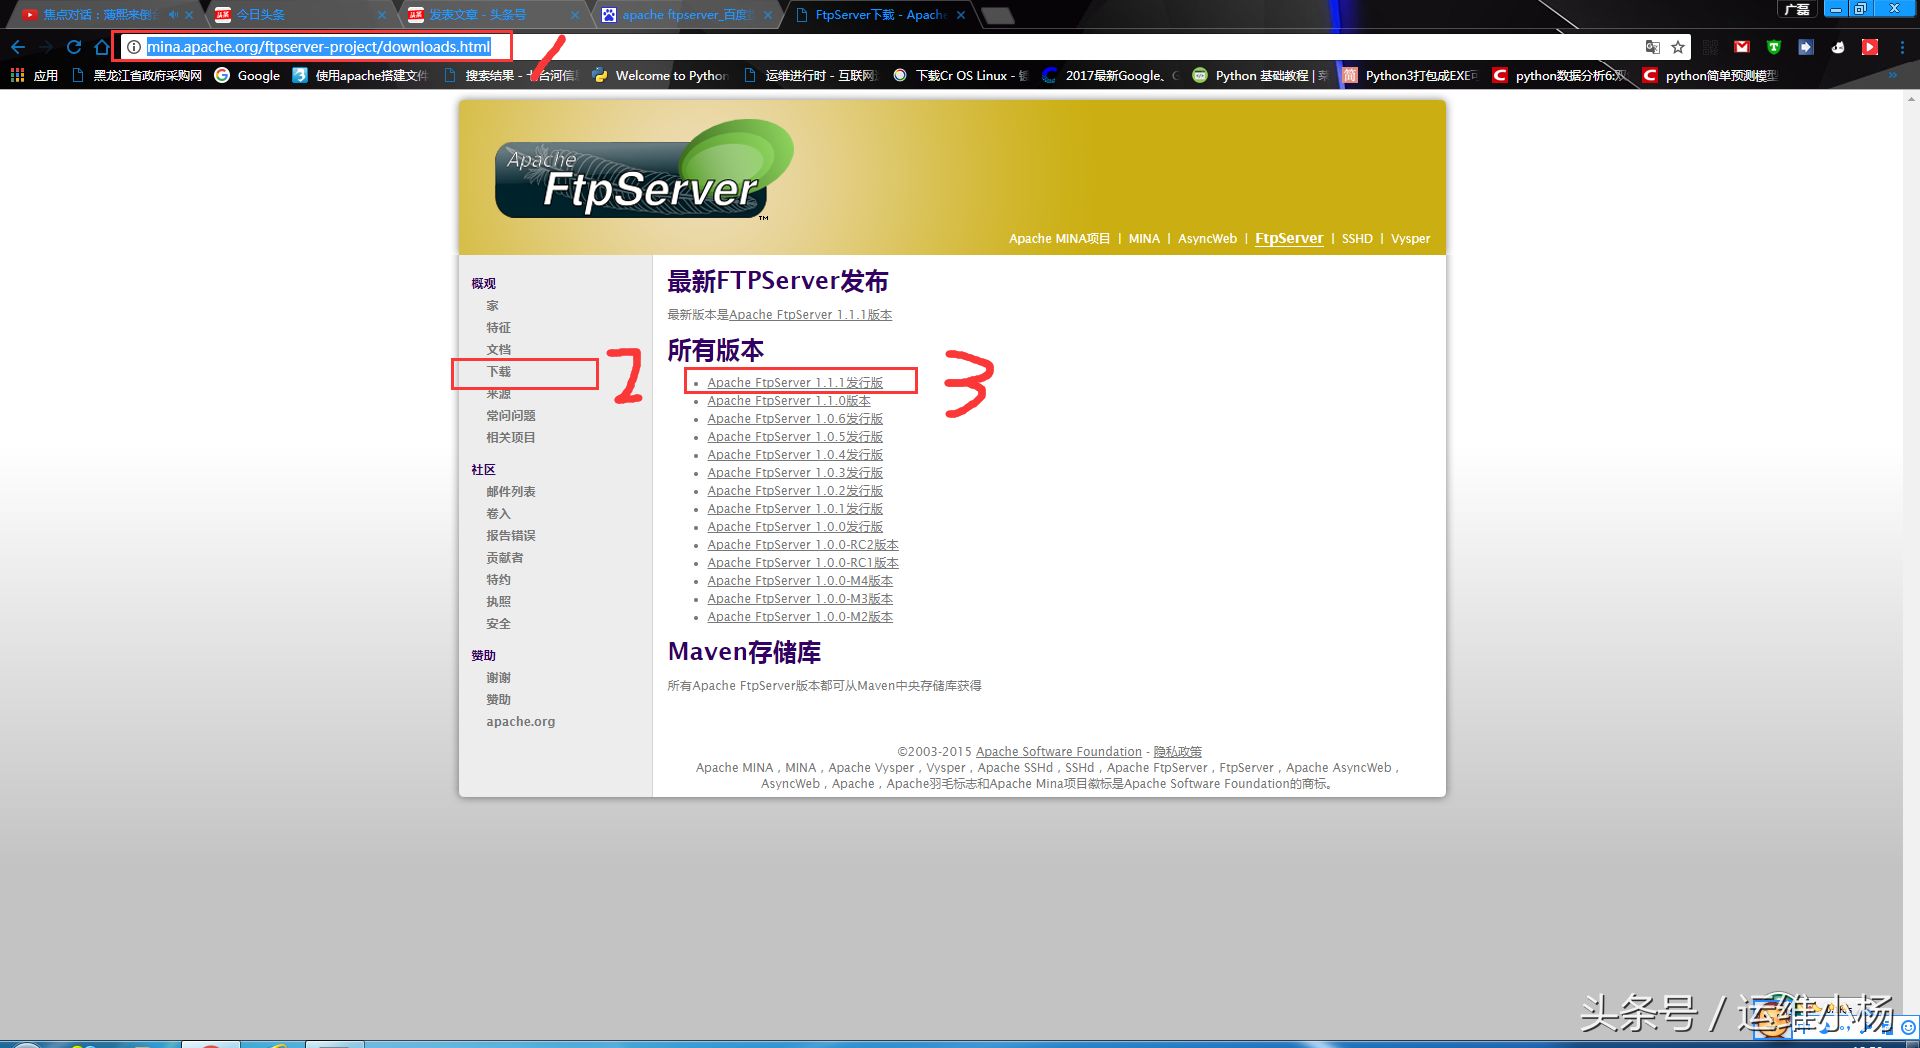1920x1048 pixels.
Task: Open 下载 in the sidebar
Action: pyautogui.click(x=498, y=372)
